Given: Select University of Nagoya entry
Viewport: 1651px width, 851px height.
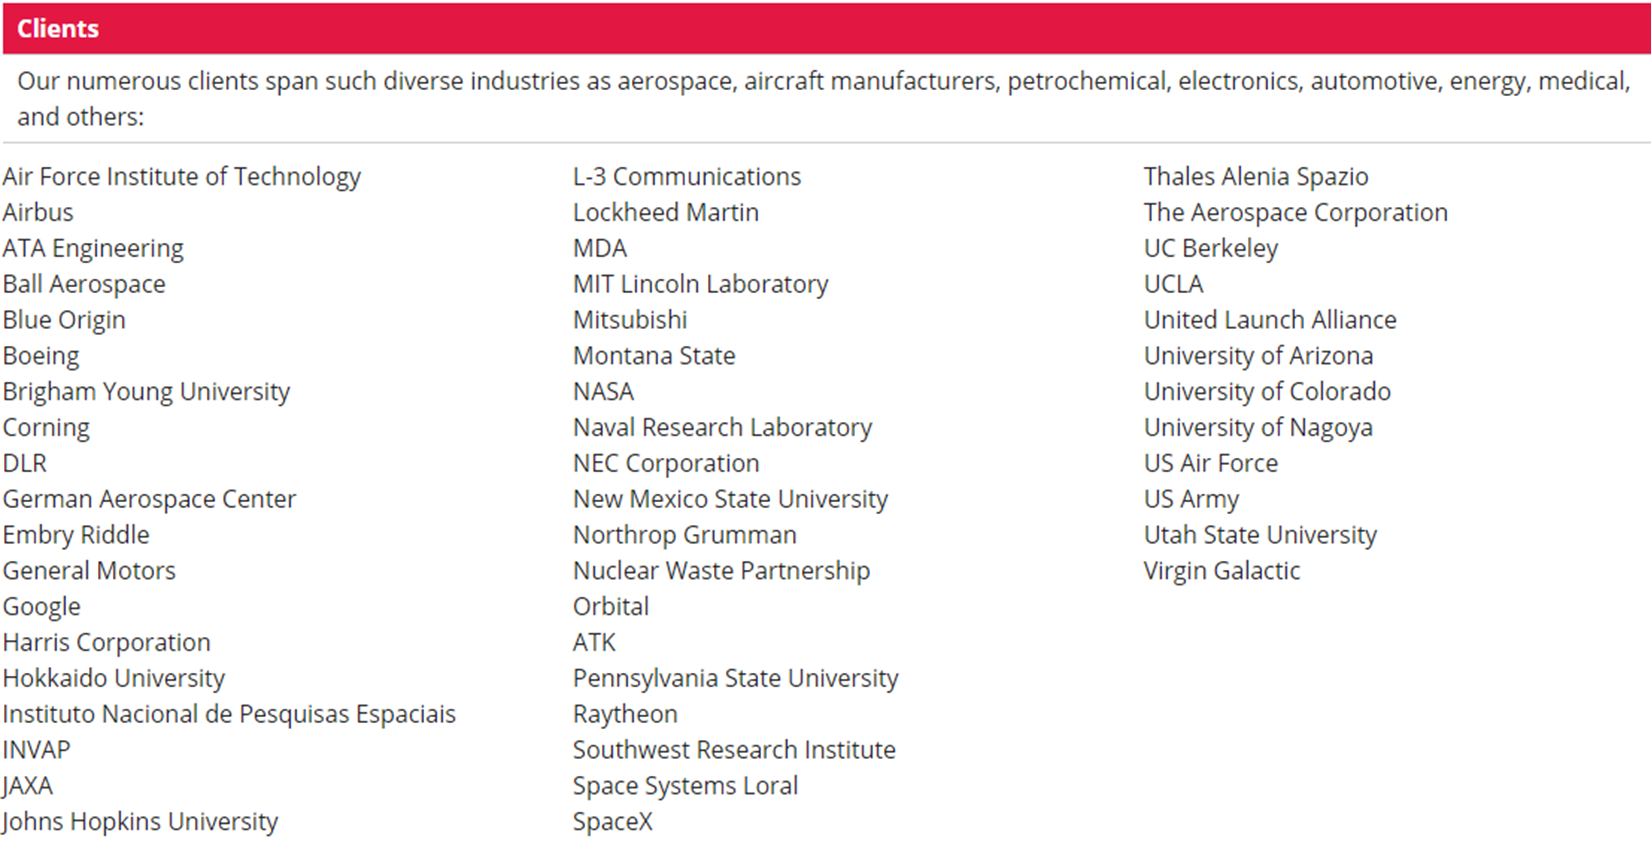Looking at the screenshot, I should [1258, 428].
